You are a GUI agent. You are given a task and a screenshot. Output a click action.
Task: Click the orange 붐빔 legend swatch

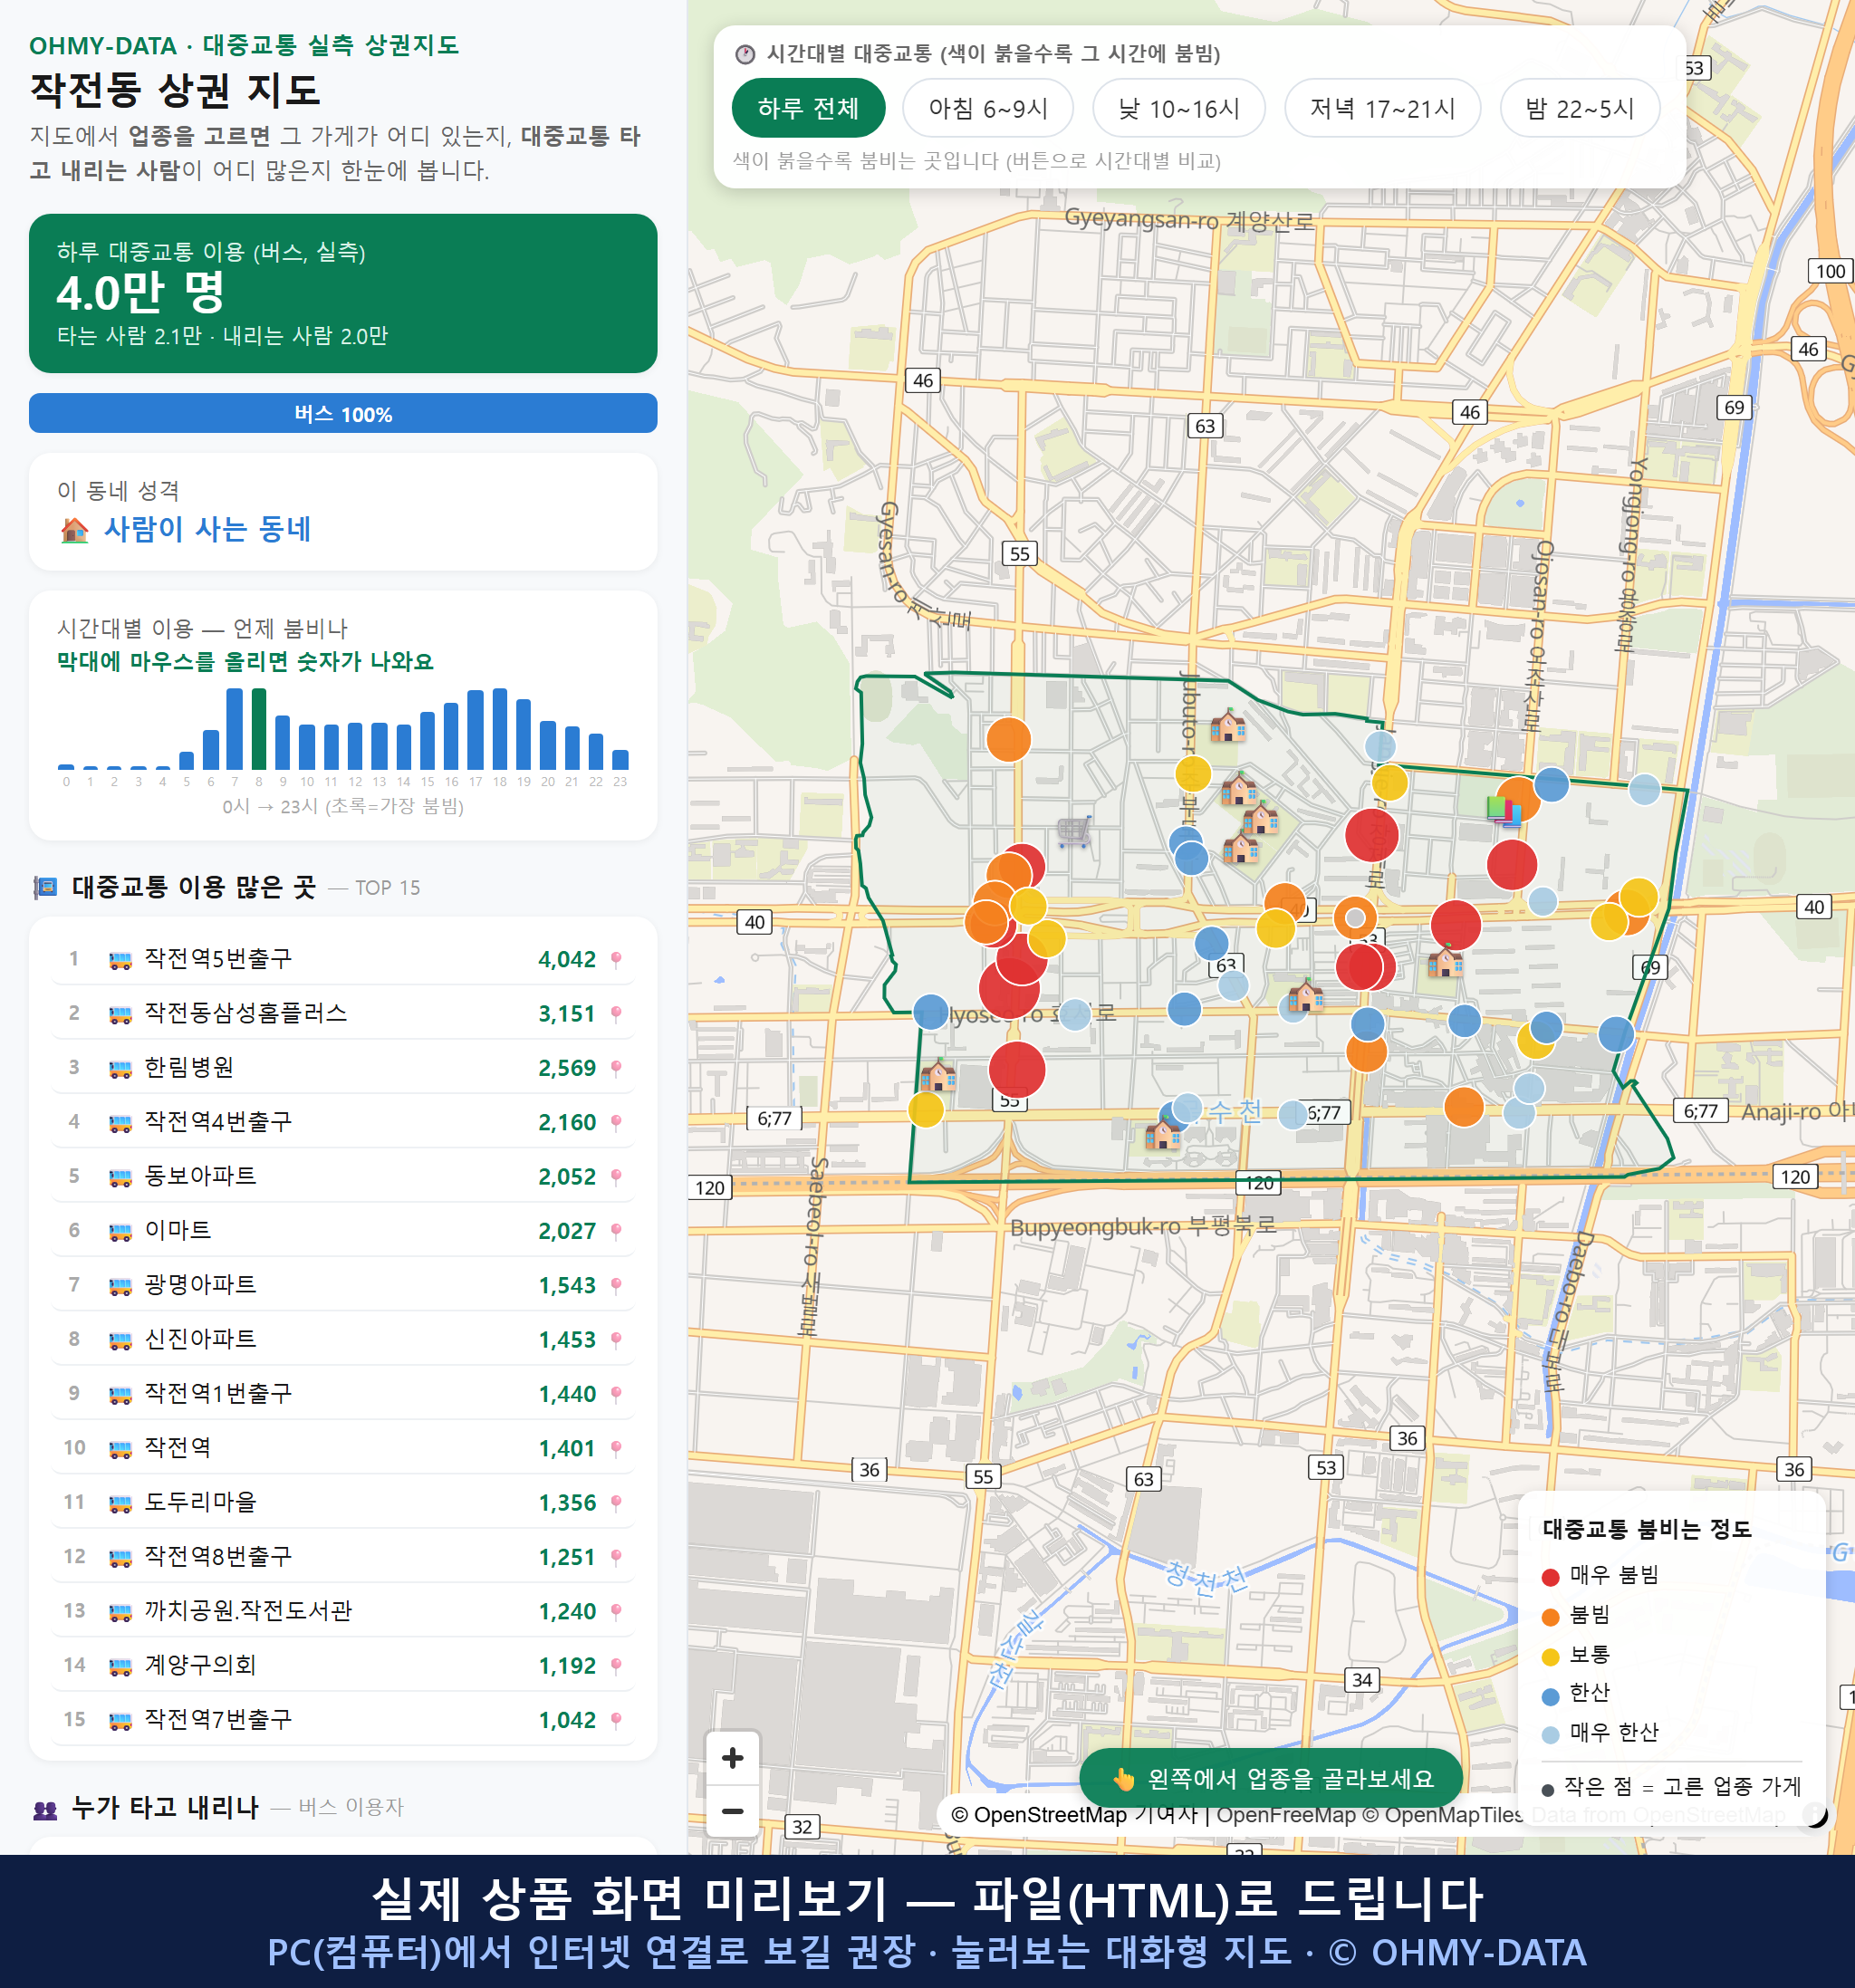click(1550, 1617)
